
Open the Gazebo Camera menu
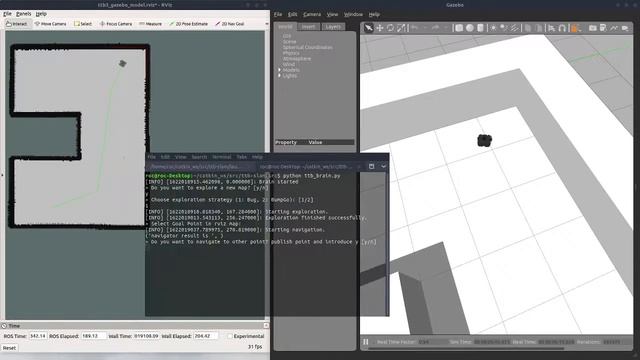tap(312, 14)
